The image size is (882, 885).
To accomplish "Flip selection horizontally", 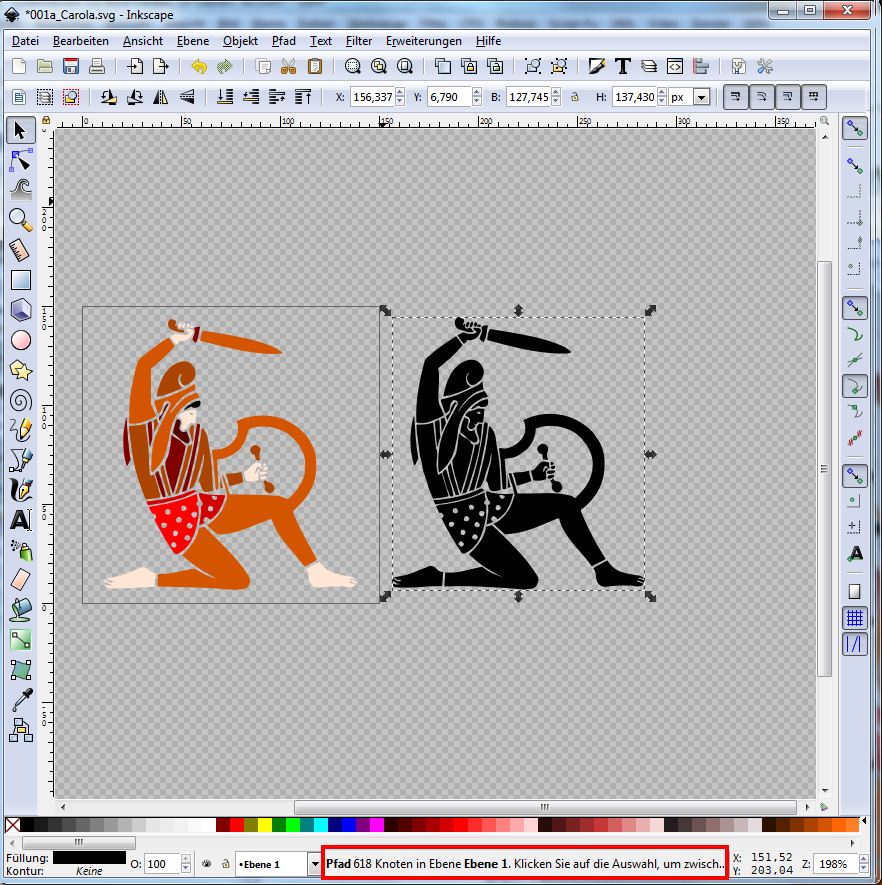I will [159, 97].
